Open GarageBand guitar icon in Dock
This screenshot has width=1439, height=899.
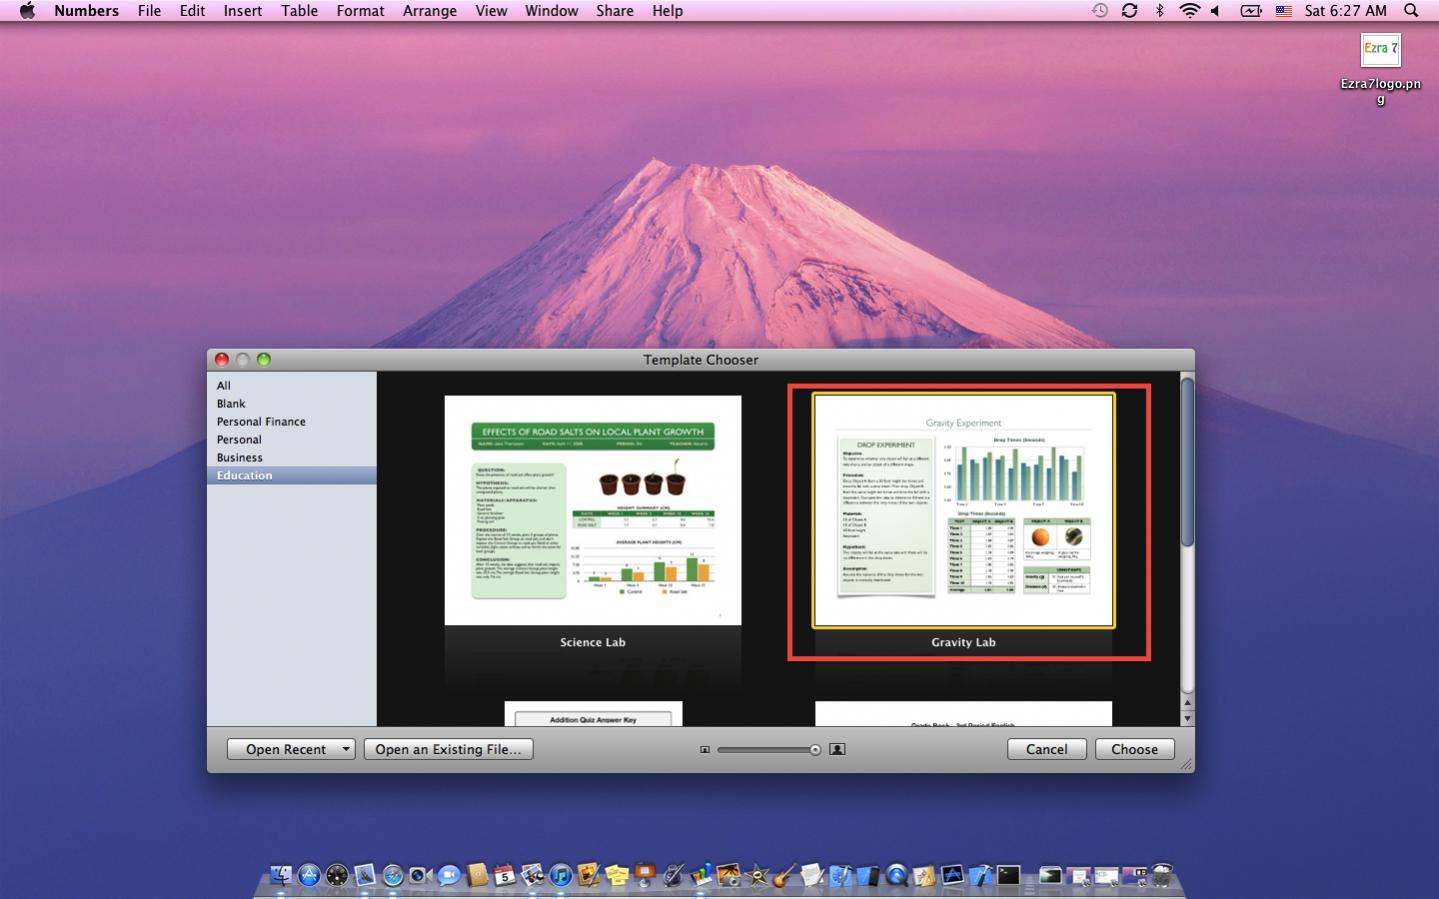[x=784, y=876]
